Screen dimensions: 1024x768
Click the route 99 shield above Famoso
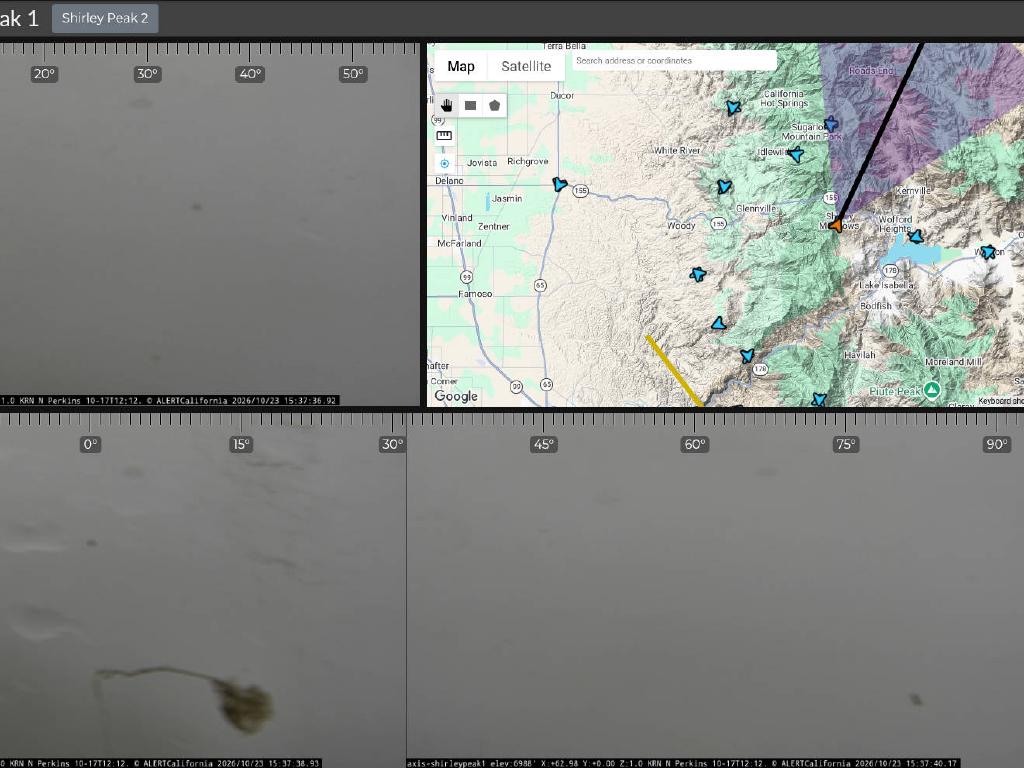(x=466, y=277)
